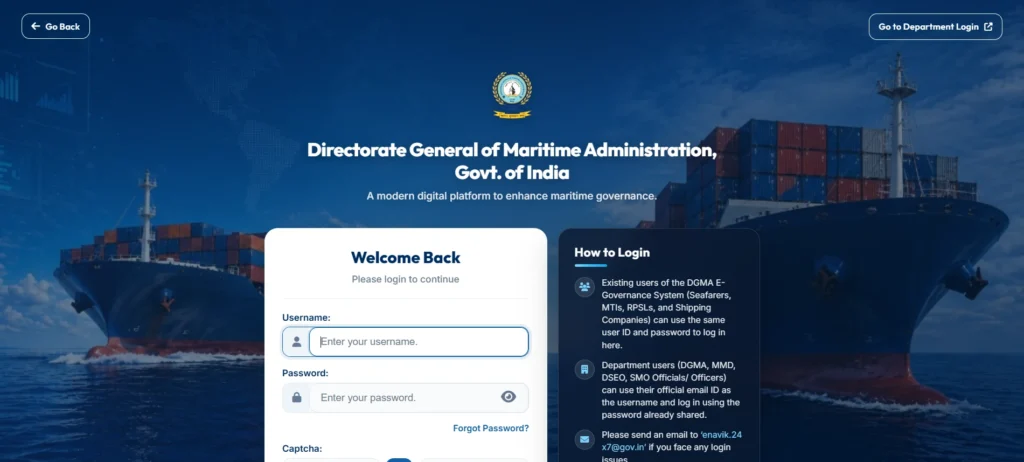The height and width of the screenshot is (462, 1024).
Task: Click the existing users group icon
Action: (x=584, y=287)
